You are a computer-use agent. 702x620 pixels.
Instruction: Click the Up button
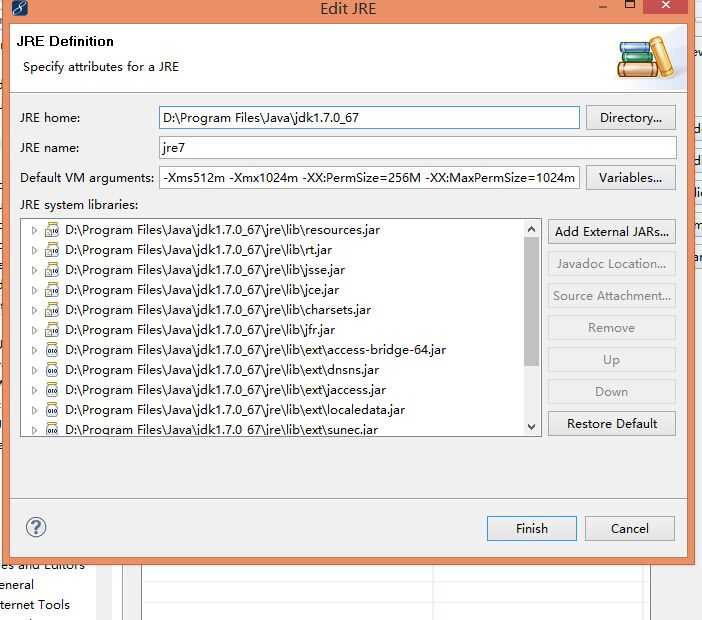612,360
